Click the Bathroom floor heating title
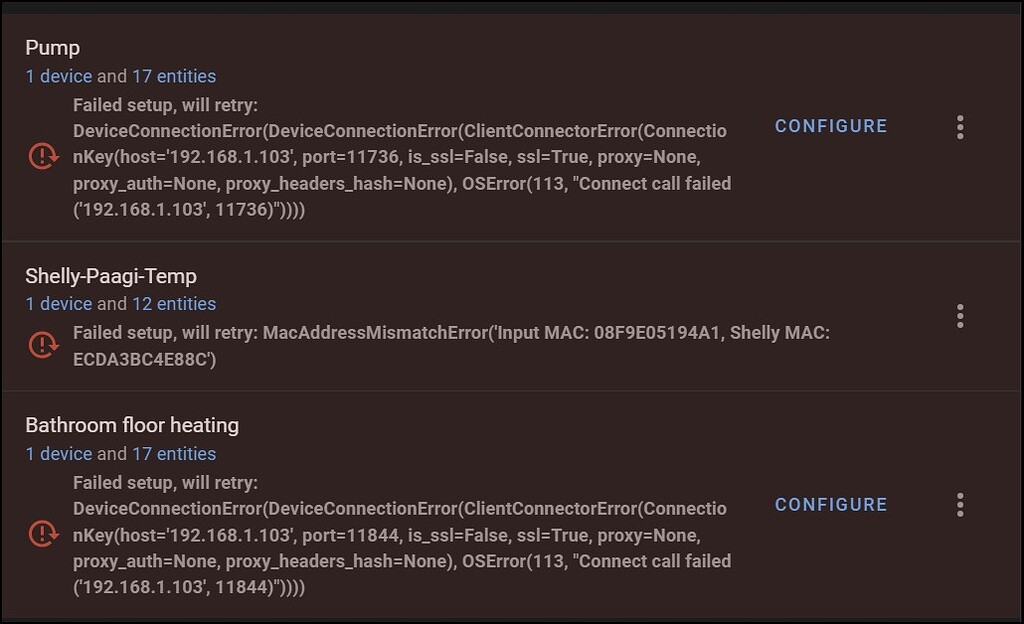Screen dimensions: 1024x624 click(132, 425)
